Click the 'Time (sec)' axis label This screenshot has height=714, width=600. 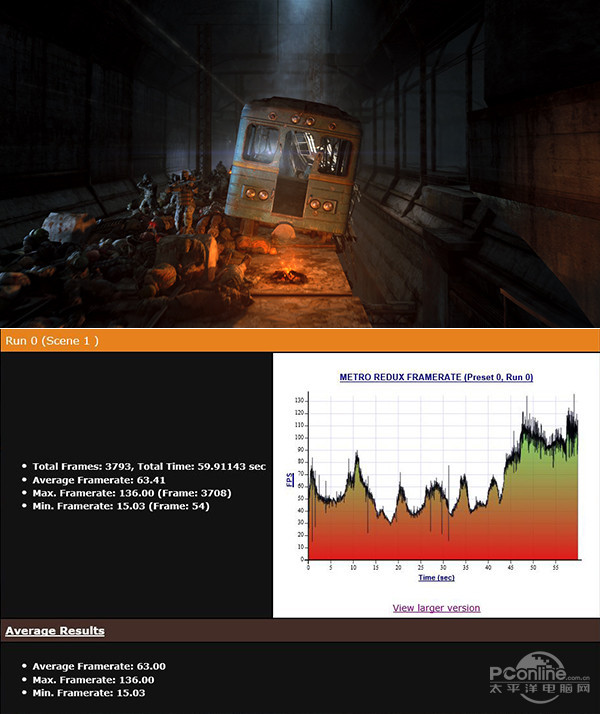coord(436,577)
